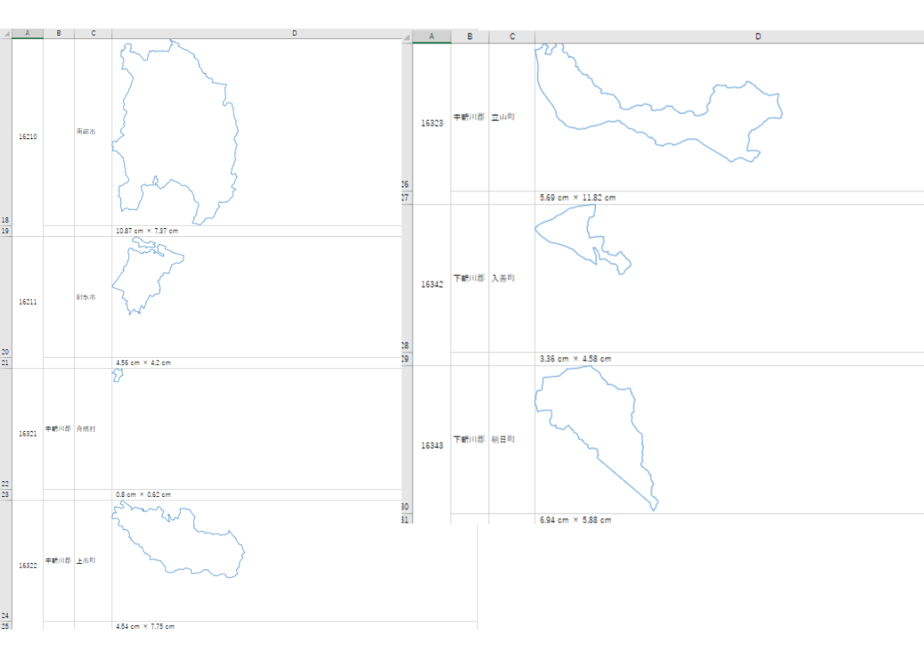Viewport: 924px width, 660px height.
Task: Select the cell with code 16323
Action: [432, 124]
